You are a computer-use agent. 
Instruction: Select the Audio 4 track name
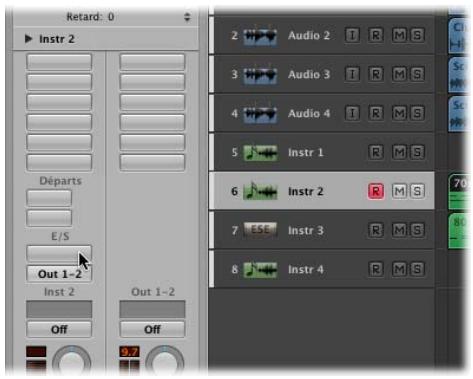click(x=309, y=113)
